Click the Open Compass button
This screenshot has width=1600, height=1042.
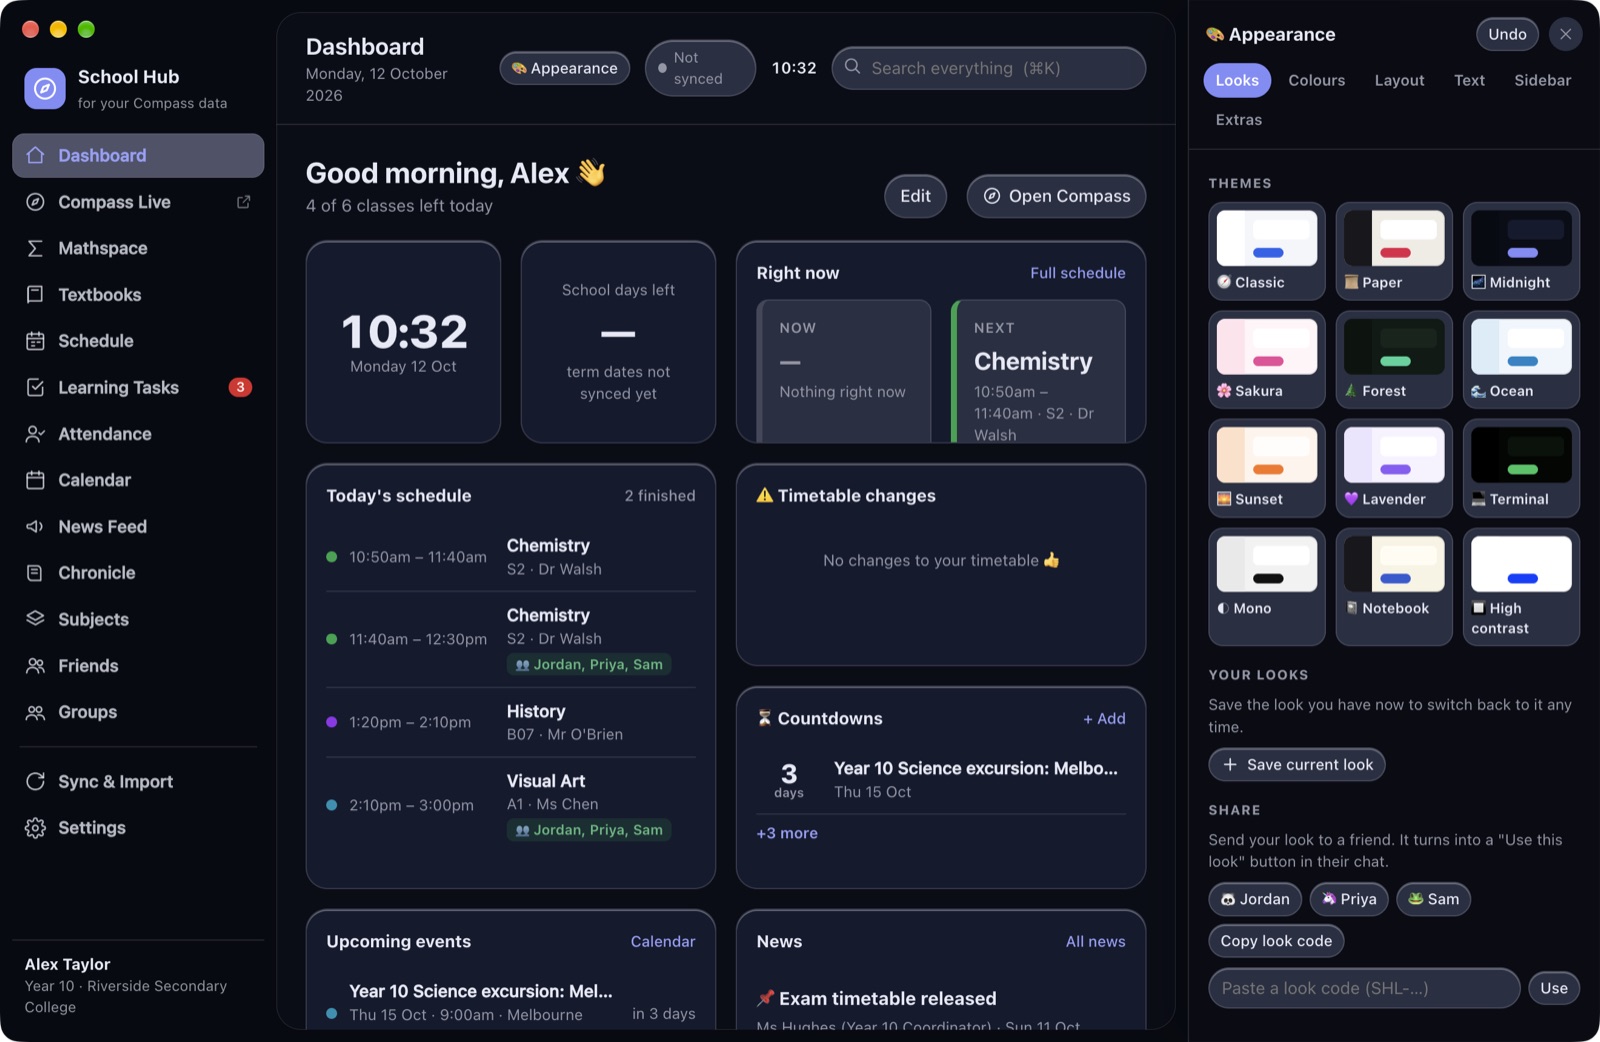1056,196
